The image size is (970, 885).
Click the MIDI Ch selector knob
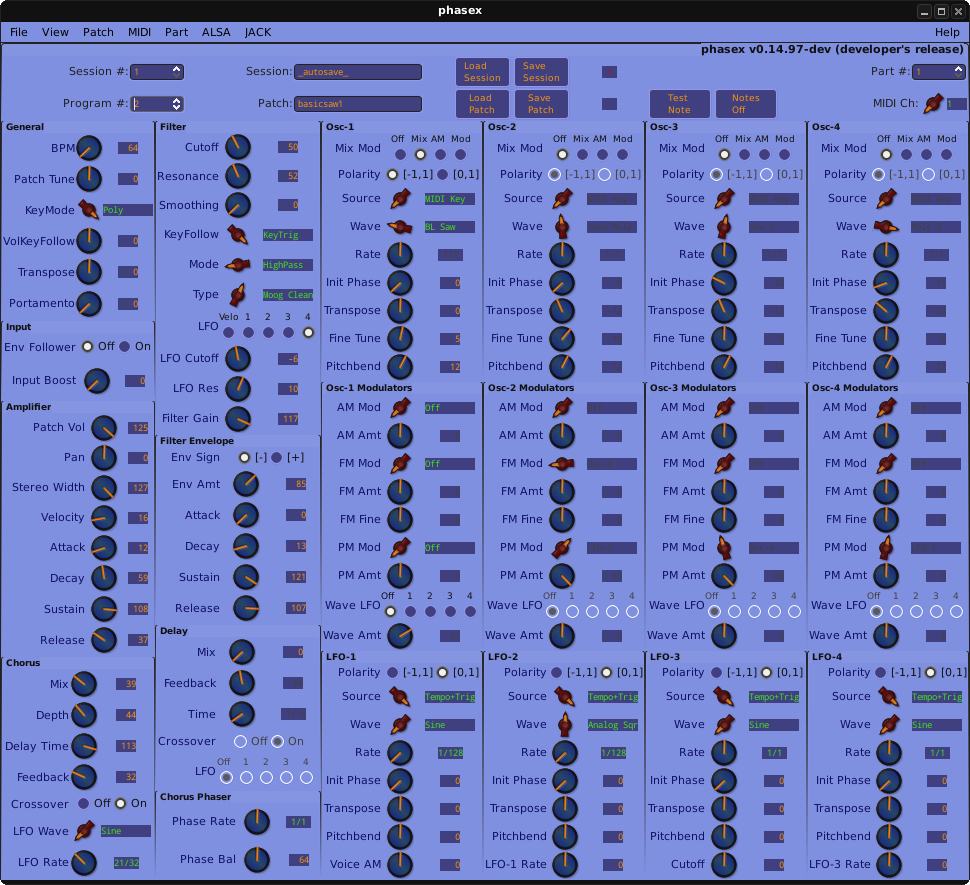[x=933, y=104]
